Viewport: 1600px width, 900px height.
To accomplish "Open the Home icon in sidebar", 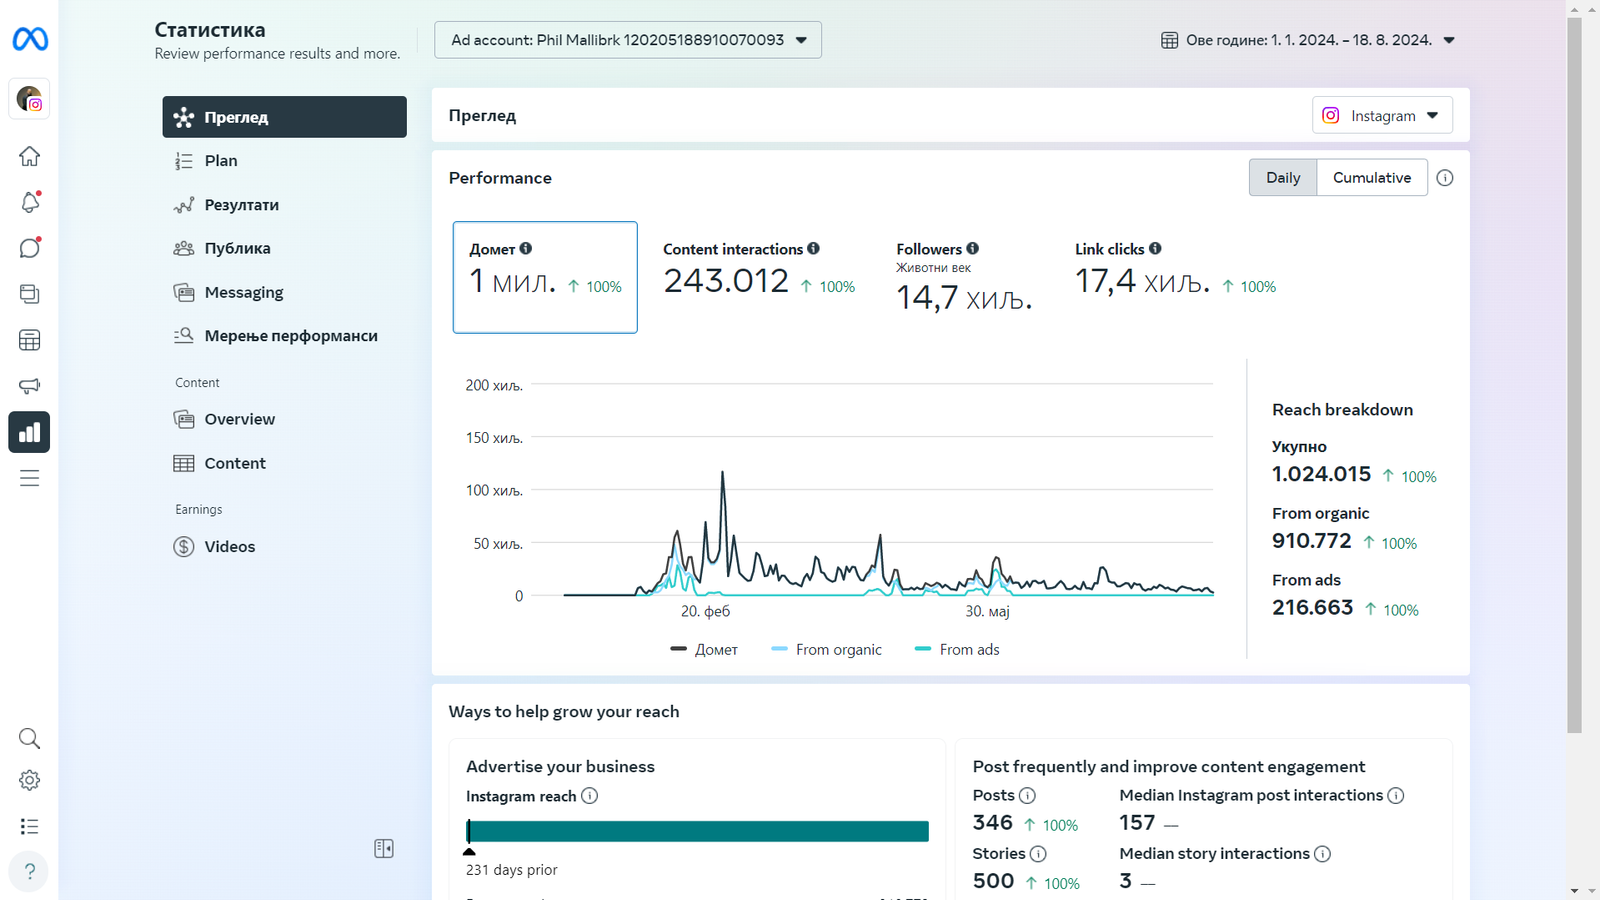I will 30,156.
